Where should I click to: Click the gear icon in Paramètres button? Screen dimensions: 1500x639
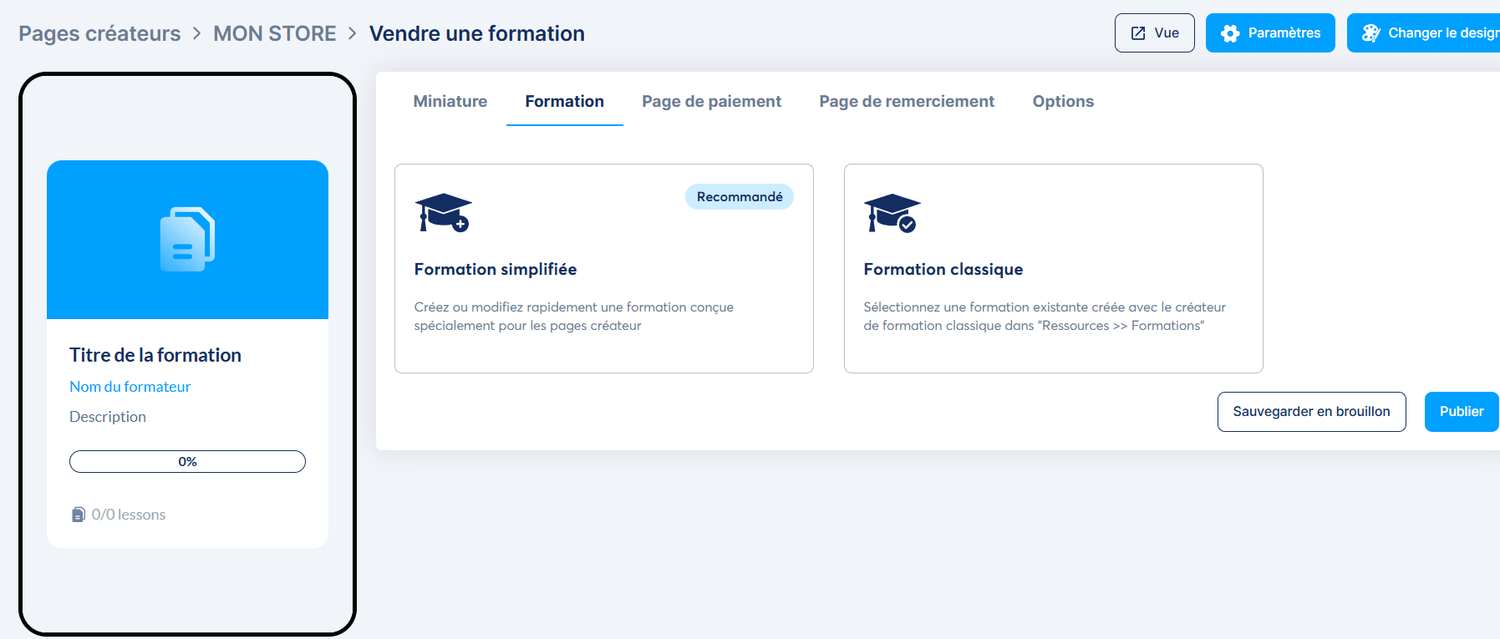tap(1231, 33)
